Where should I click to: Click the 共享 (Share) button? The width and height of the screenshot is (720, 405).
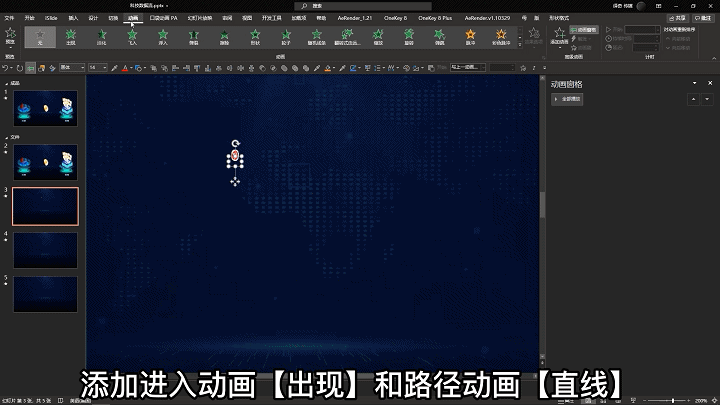[679, 18]
